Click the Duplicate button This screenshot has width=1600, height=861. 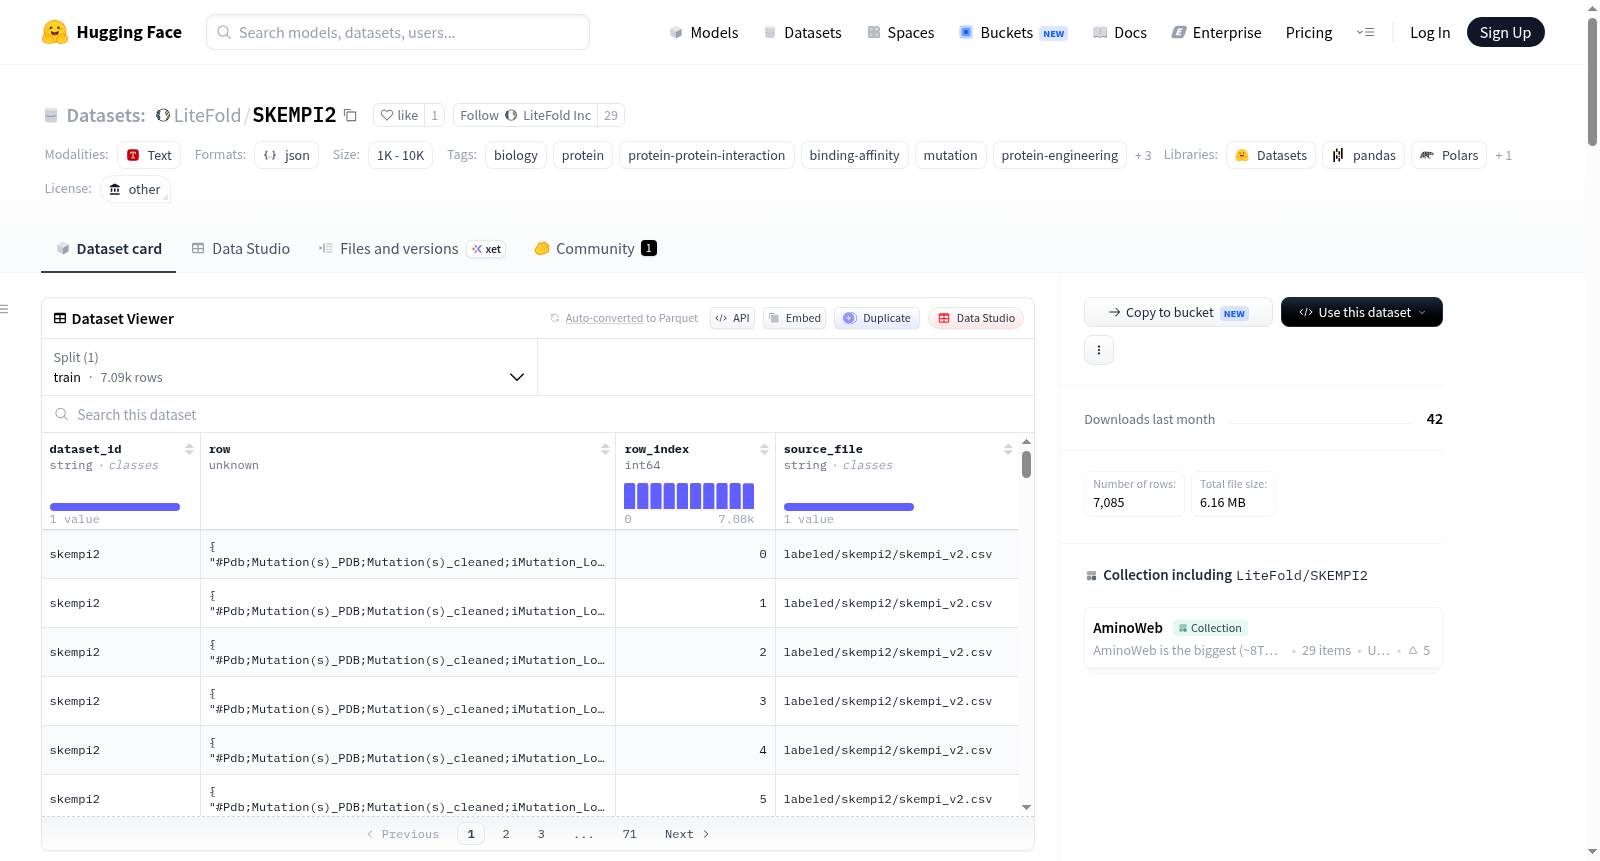pos(877,318)
